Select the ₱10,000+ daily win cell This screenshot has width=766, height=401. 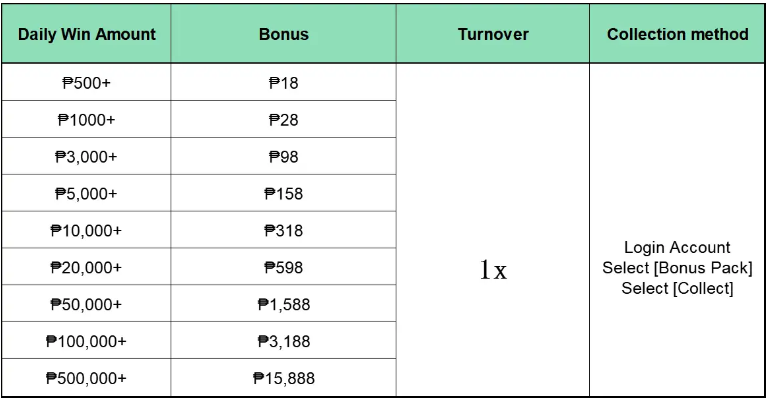click(x=86, y=231)
